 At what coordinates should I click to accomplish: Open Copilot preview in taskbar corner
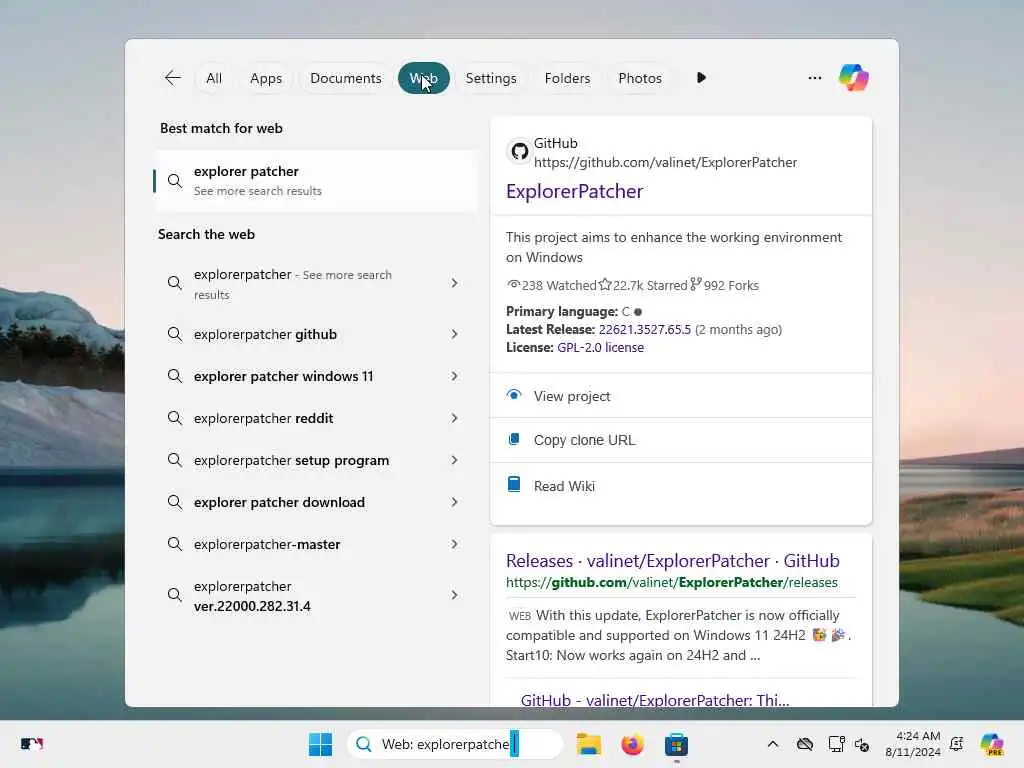click(x=992, y=744)
